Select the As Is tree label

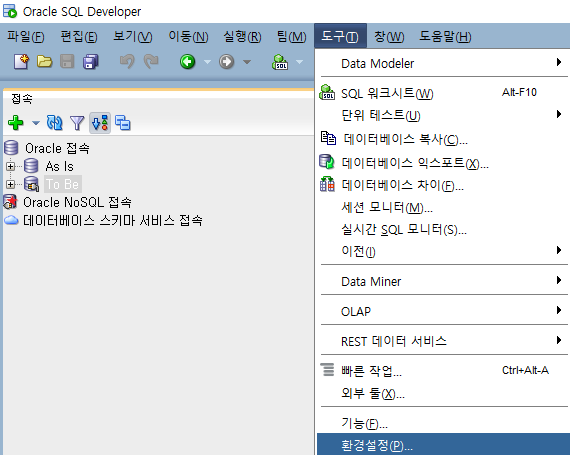pos(60,166)
